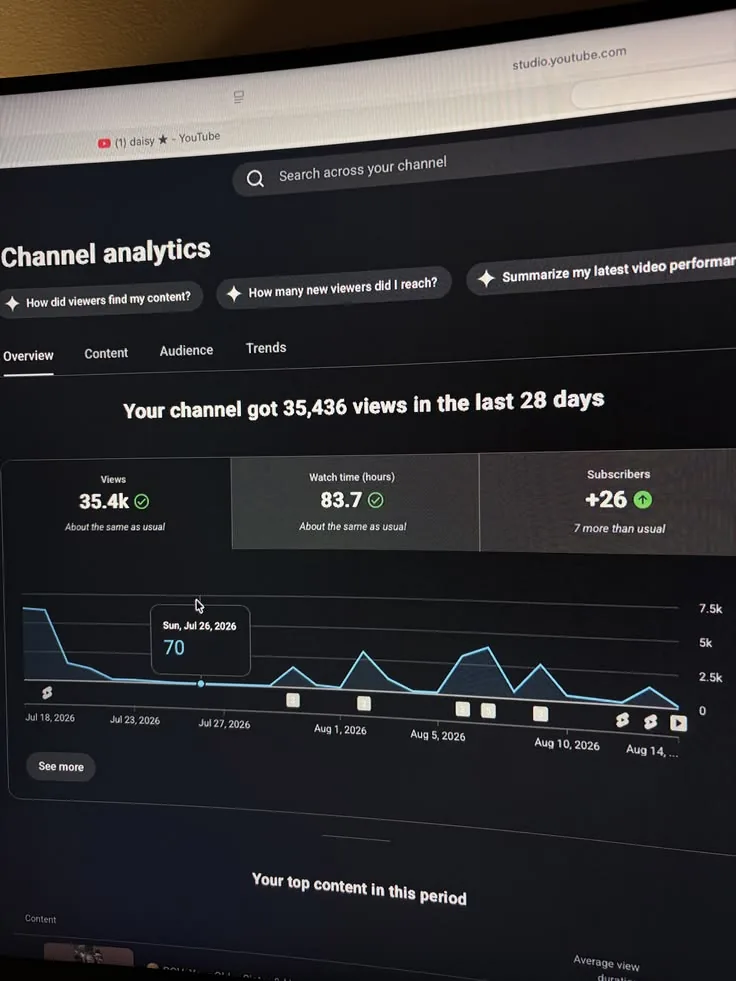The width and height of the screenshot is (736, 981).
Task: Click the 7.5k y-axis label
Action: 710,609
